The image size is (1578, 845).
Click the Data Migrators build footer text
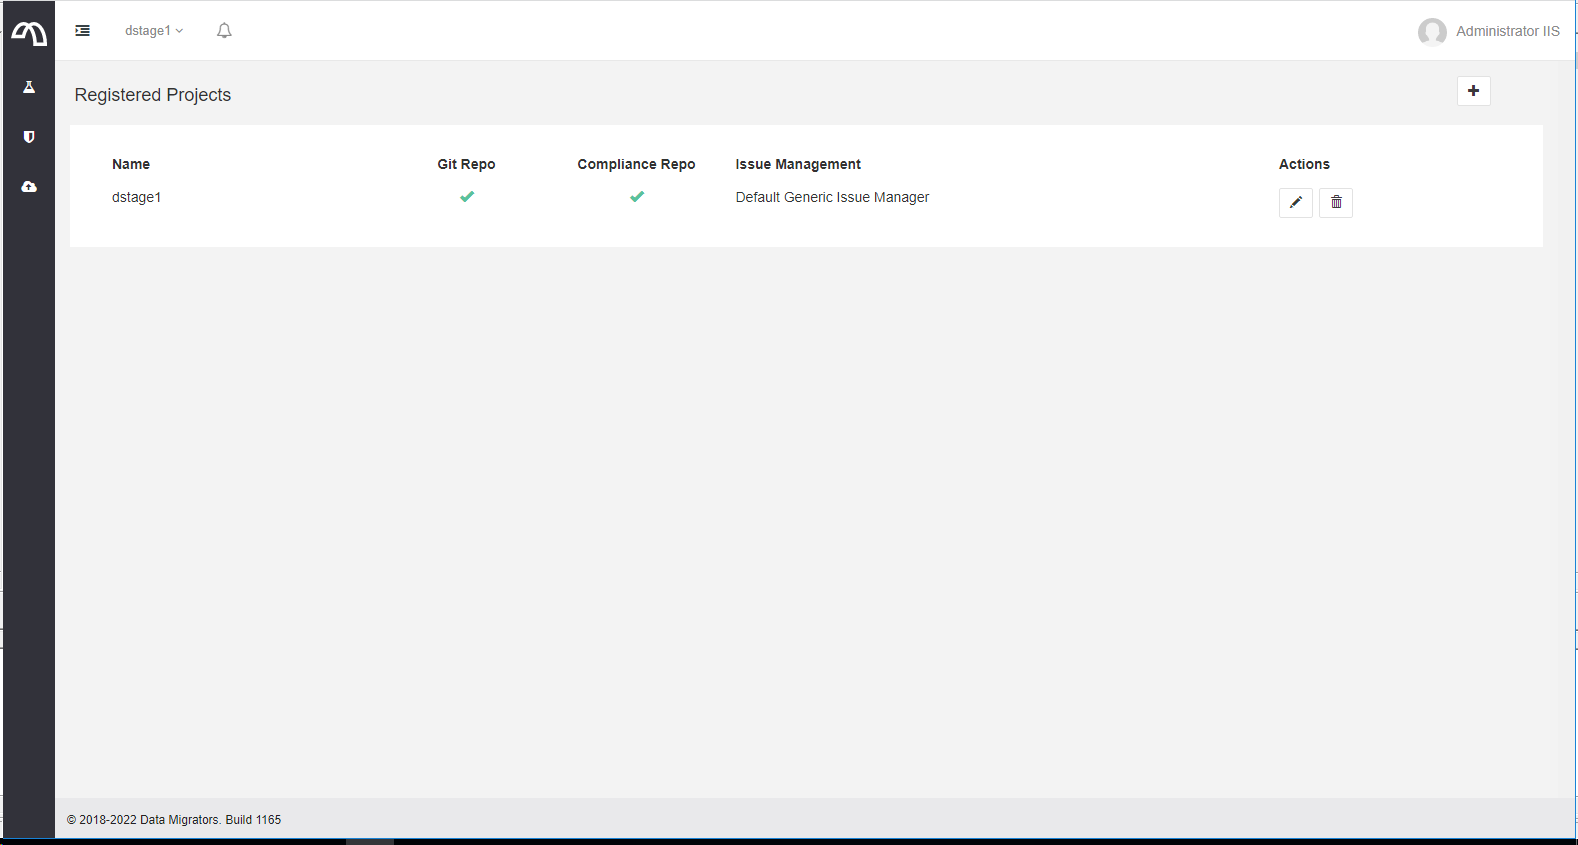coord(174,820)
